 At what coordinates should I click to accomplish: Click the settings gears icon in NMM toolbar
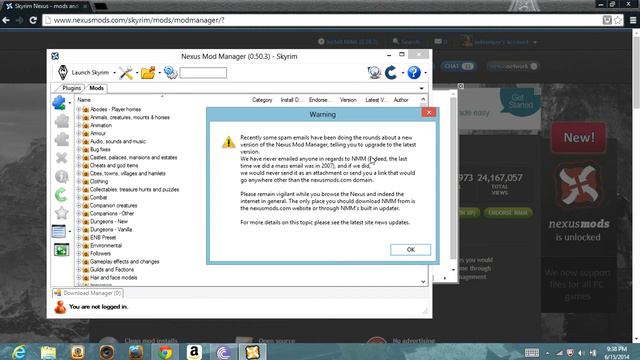point(170,73)
